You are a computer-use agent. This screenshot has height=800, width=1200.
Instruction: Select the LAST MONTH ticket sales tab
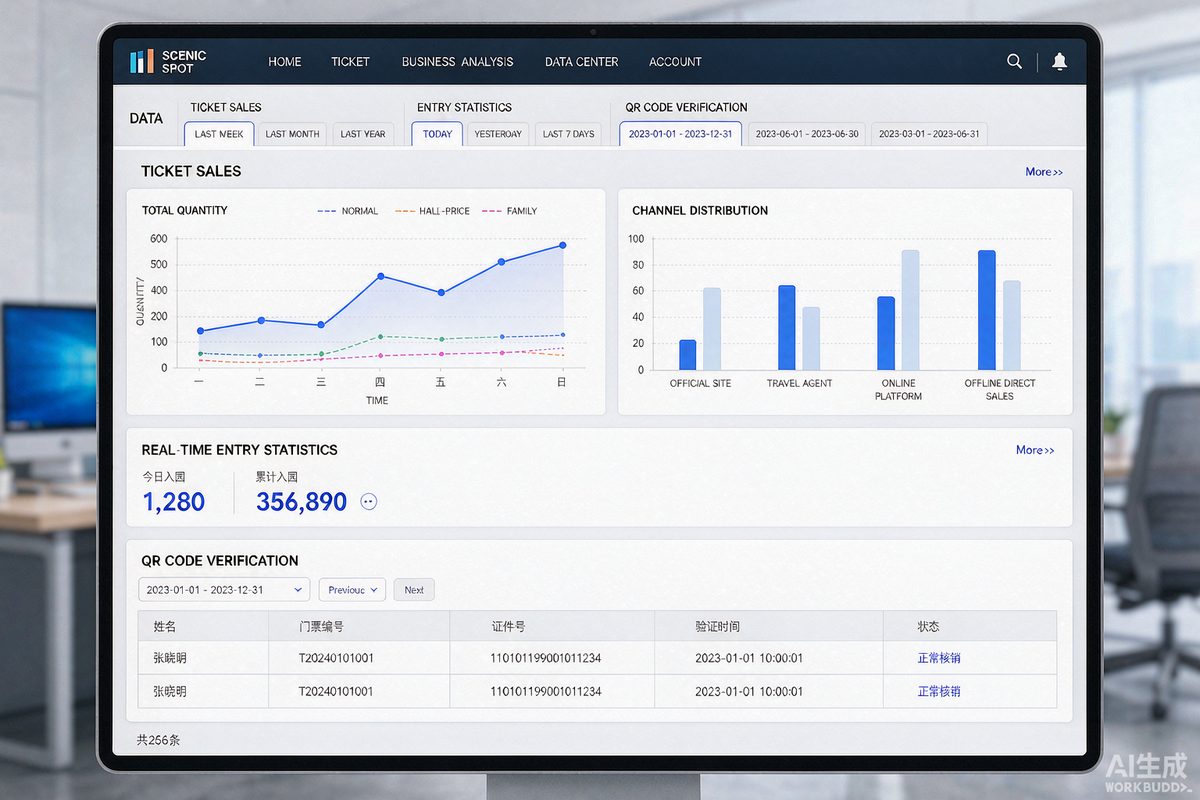click(x=292, y=134)
